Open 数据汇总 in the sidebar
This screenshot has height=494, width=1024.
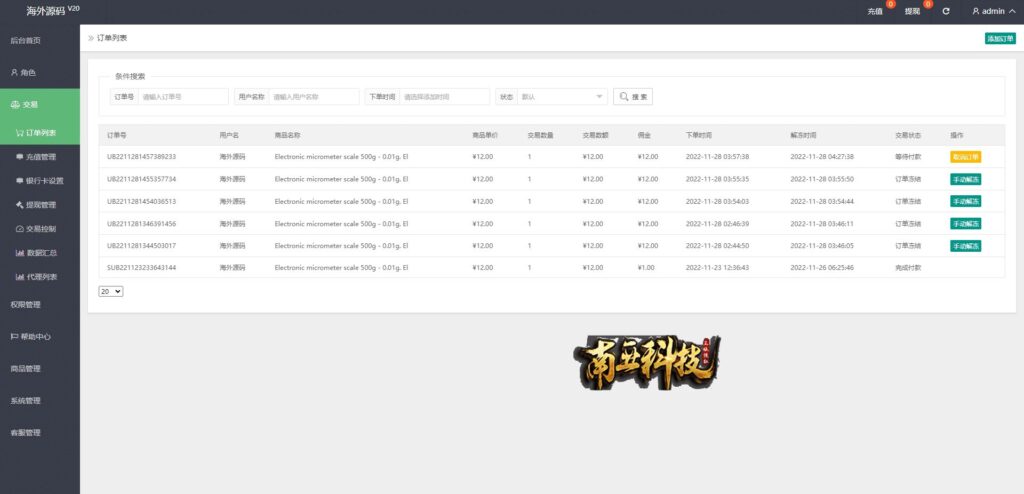(x=40, y=252)
